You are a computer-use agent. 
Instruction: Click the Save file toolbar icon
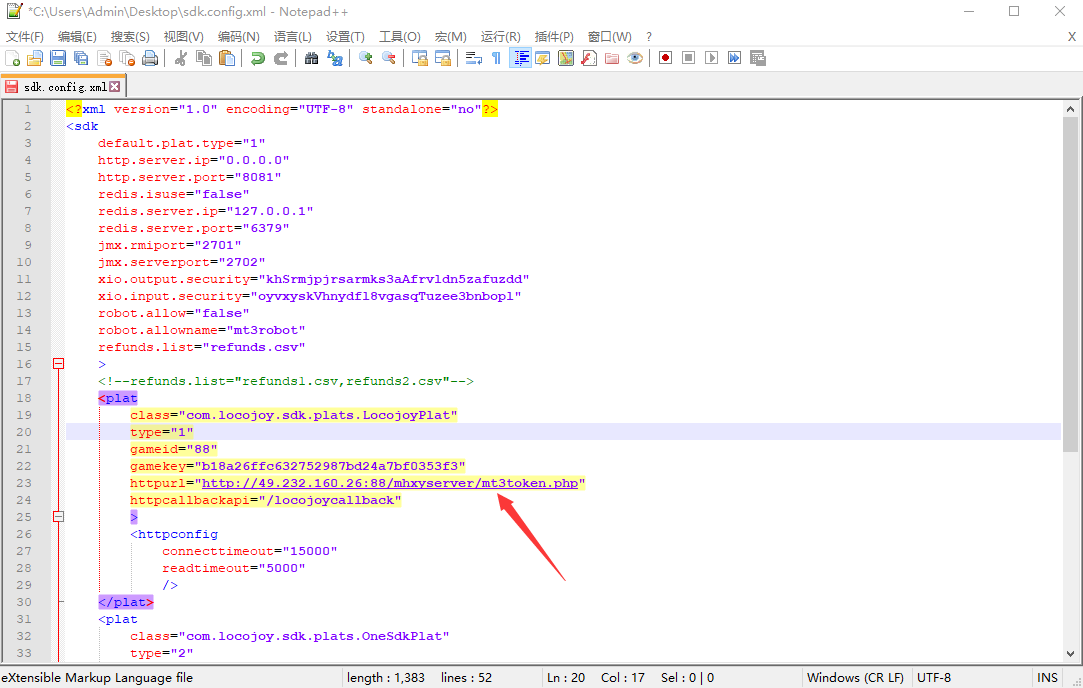[58, 58]
